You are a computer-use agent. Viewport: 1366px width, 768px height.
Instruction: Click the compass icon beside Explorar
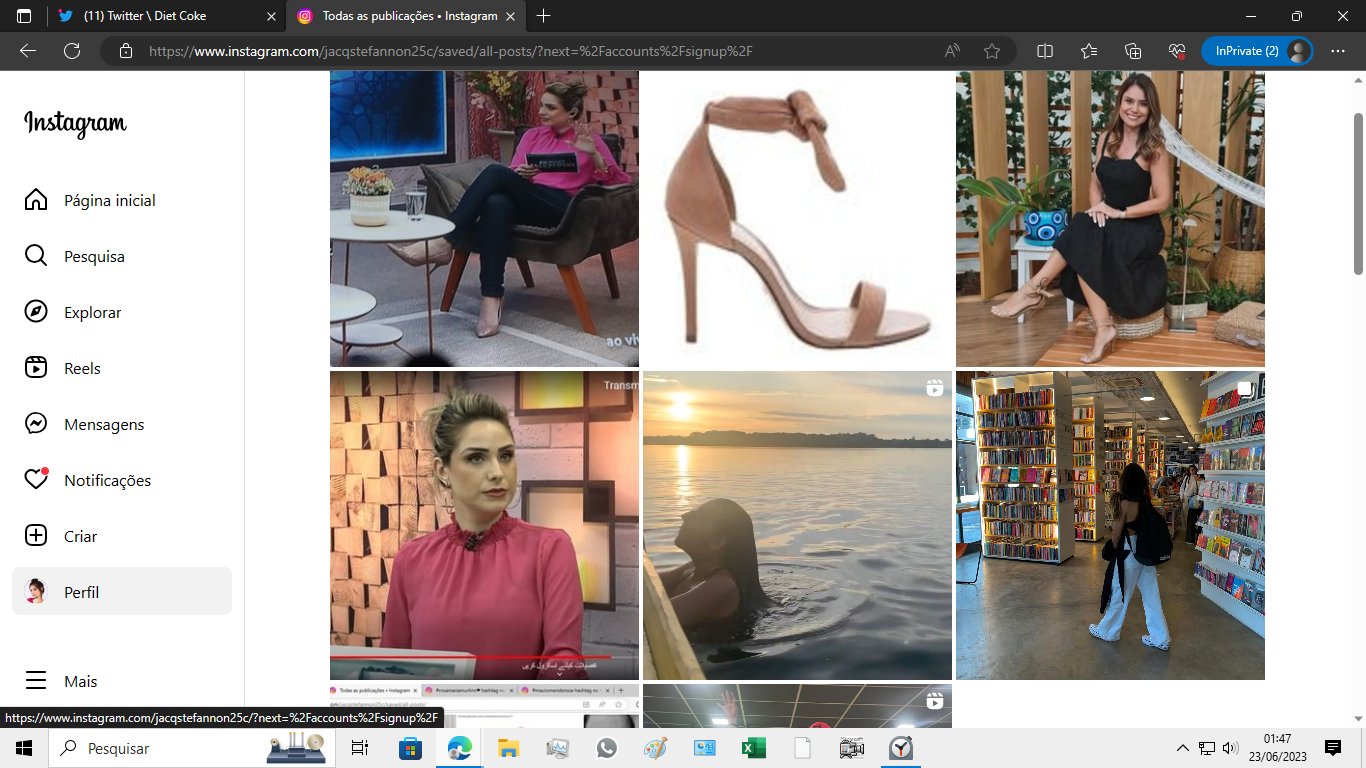coord(36,312)
